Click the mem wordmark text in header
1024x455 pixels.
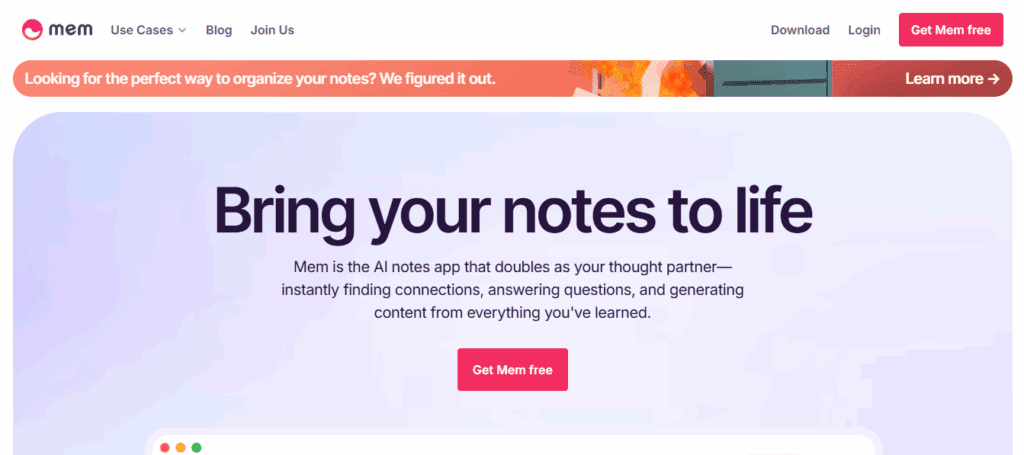pyautogui.click(x=74, y=30)
